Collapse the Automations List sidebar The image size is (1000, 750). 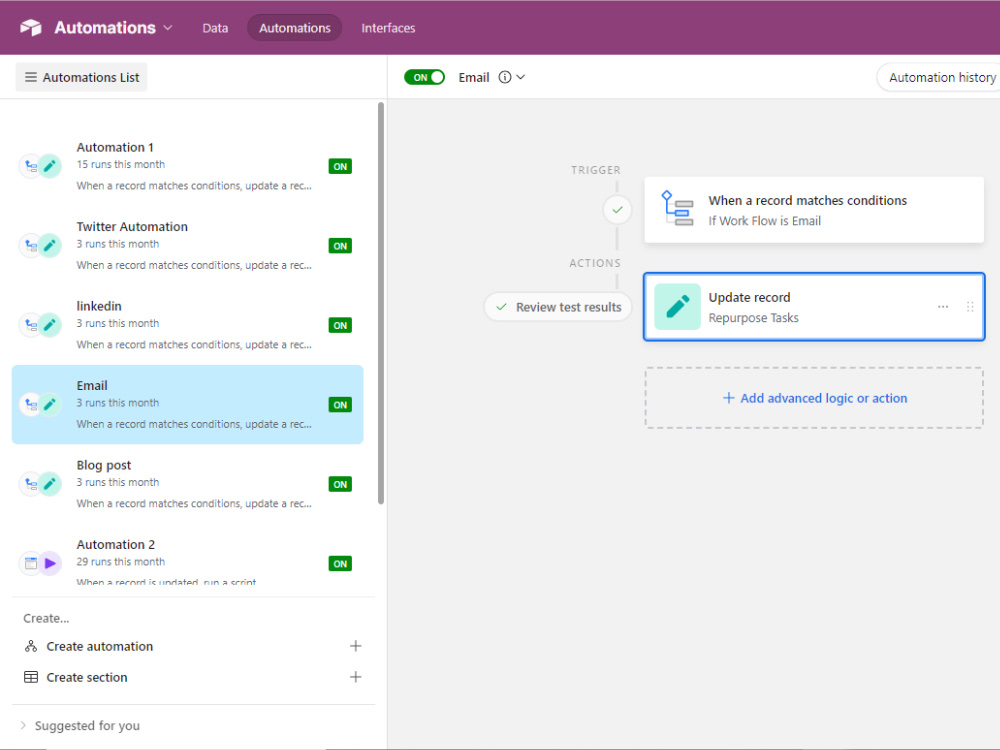(x=82, y=77)
